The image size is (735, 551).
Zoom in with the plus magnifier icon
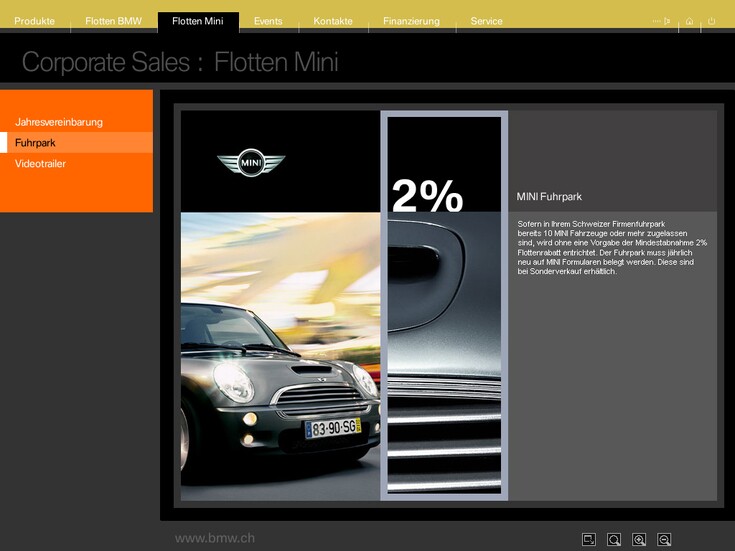click(x=639, y=539)
